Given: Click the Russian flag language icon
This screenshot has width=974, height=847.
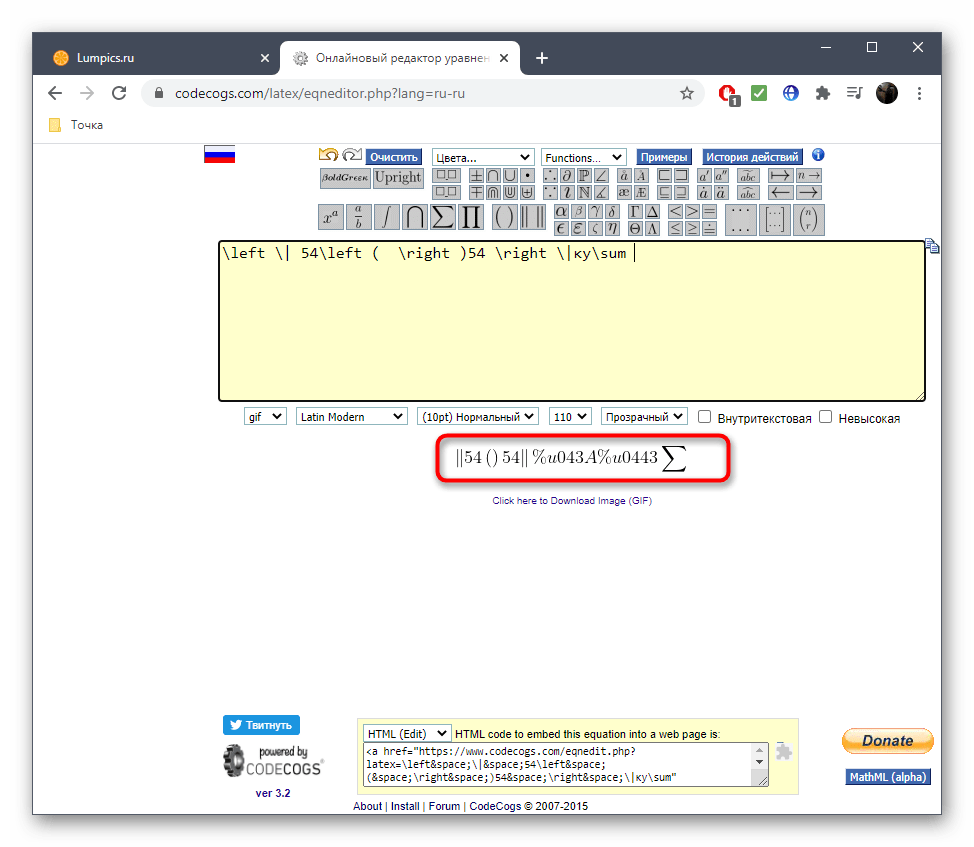Looking at the screenshot, I should [x=219, y=154].
